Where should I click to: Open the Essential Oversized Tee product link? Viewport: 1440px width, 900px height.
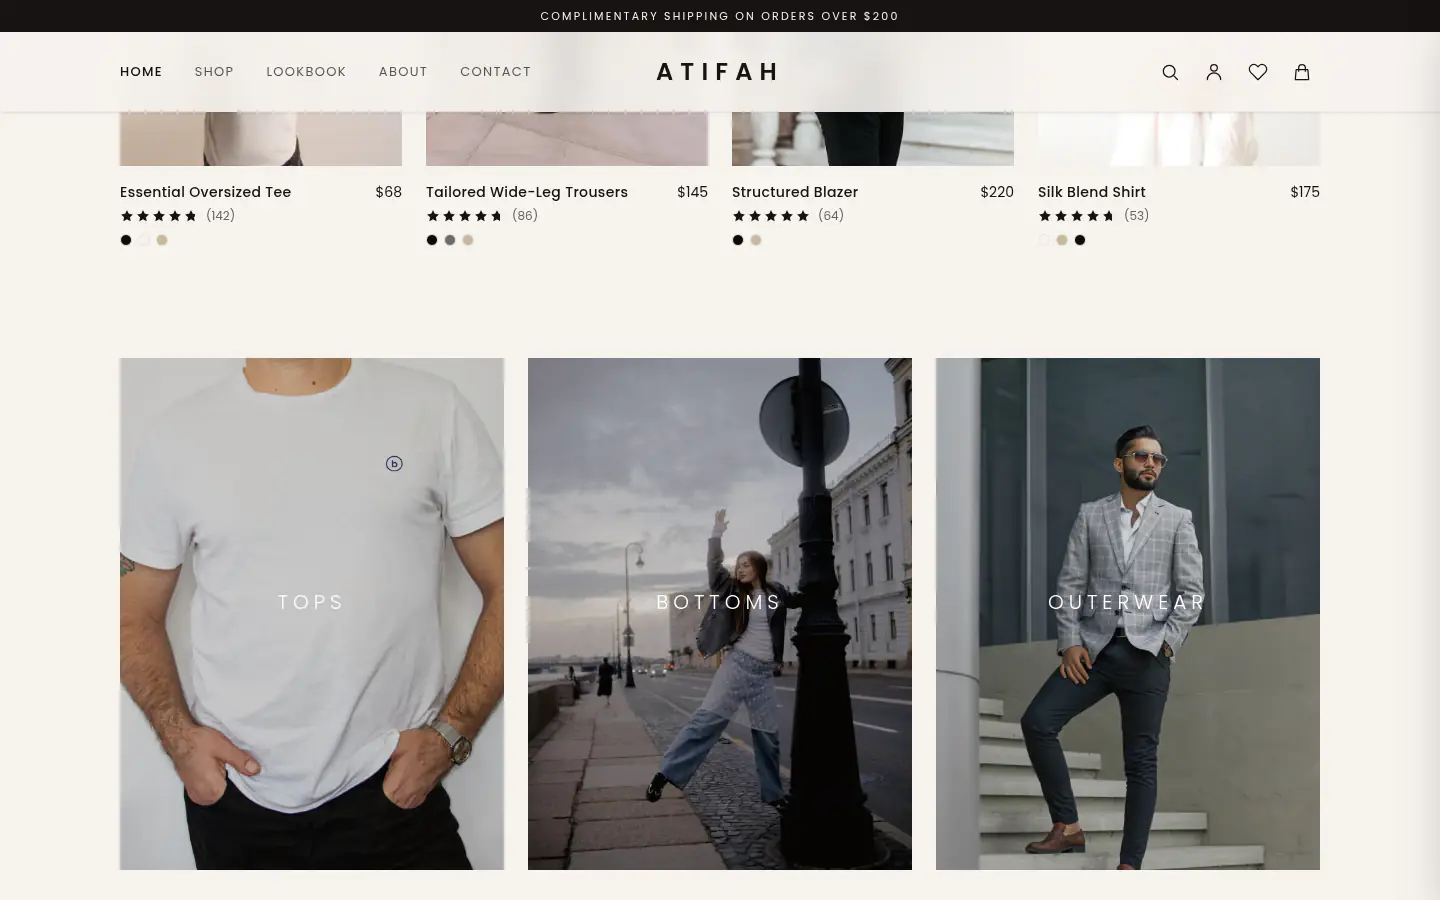pyautogui.click(x=205, y=192)
